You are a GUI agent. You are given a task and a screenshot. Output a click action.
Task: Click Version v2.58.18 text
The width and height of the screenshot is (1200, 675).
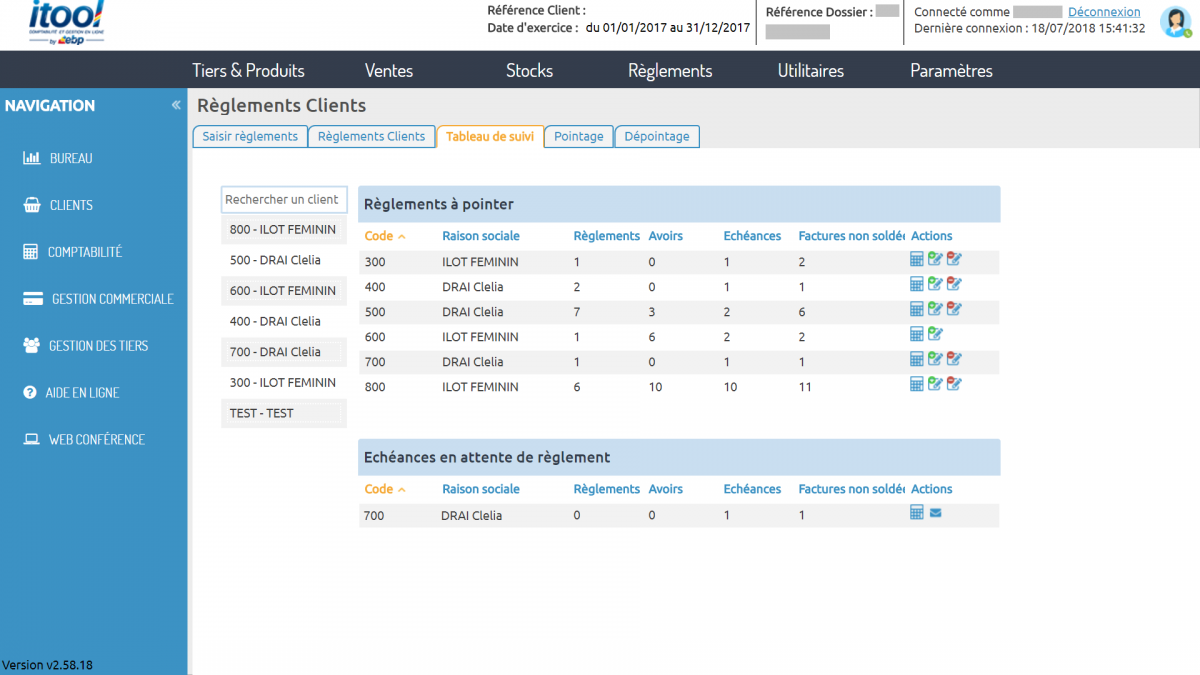coord(47,665)
